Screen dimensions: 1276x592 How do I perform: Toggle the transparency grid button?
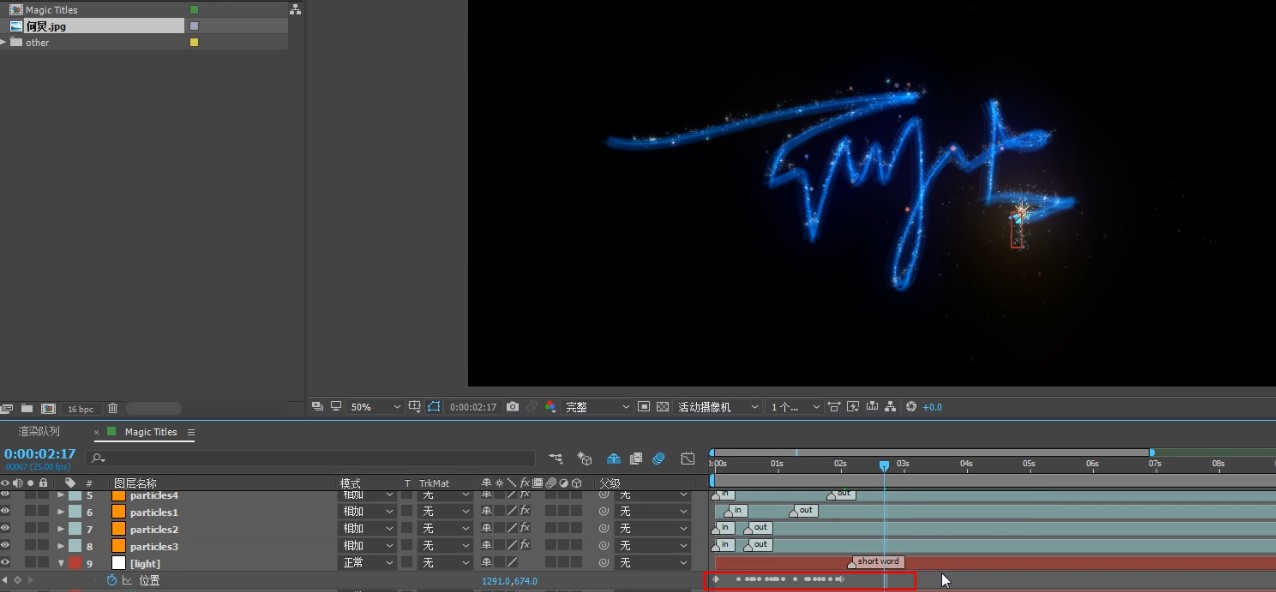click(x=662, y=407)
